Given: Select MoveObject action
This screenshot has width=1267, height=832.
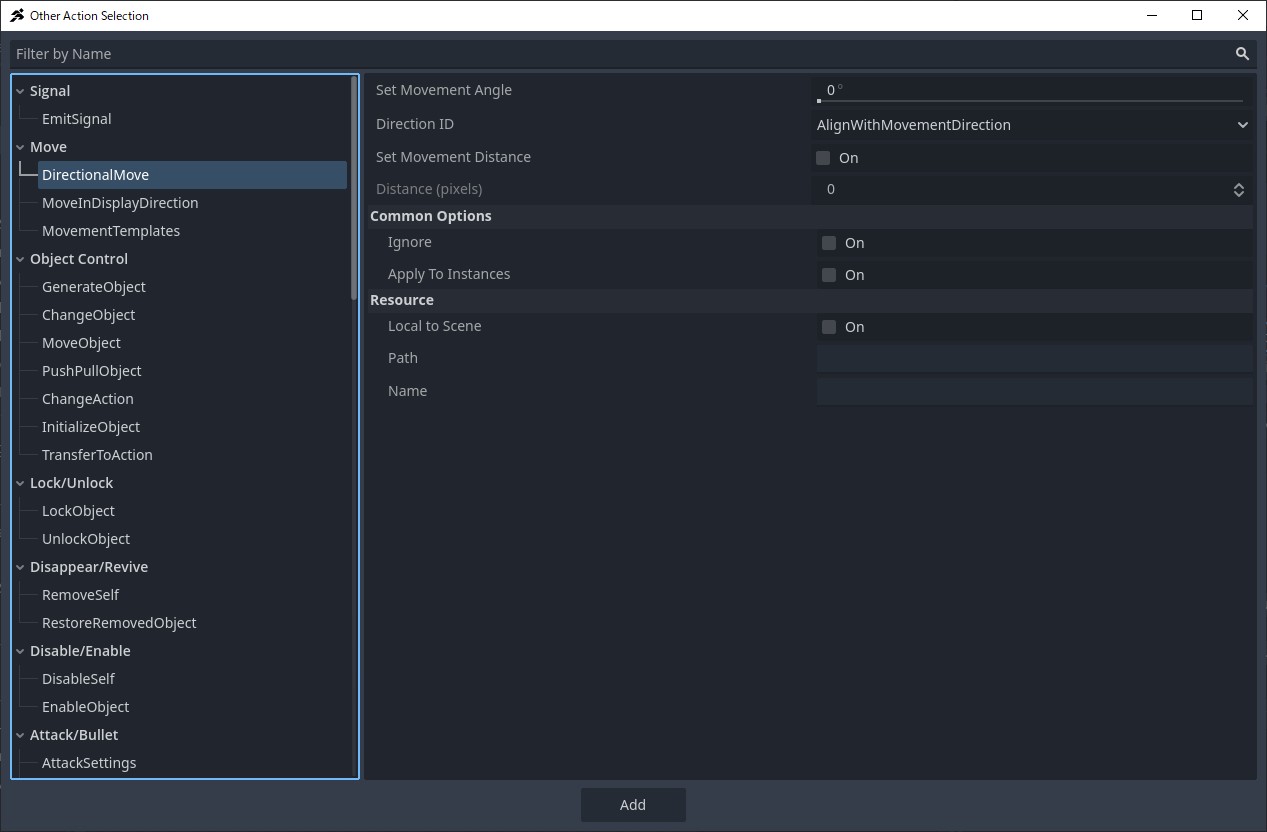Looking at the screenshot, I should pos(81,343).
